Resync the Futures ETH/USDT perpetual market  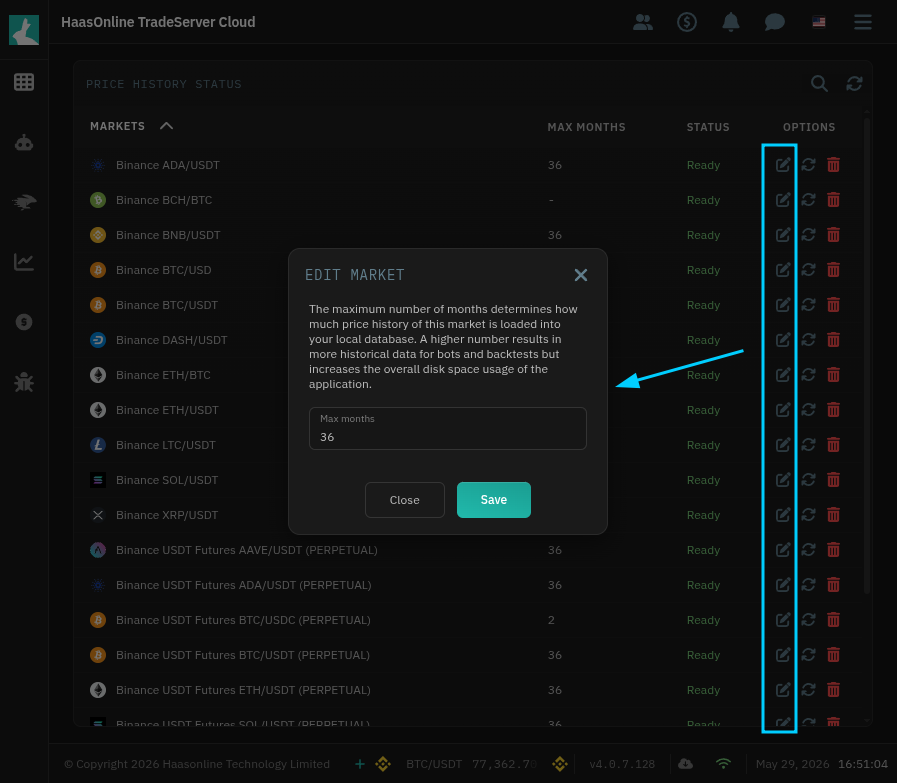click(x=808, y=690)
